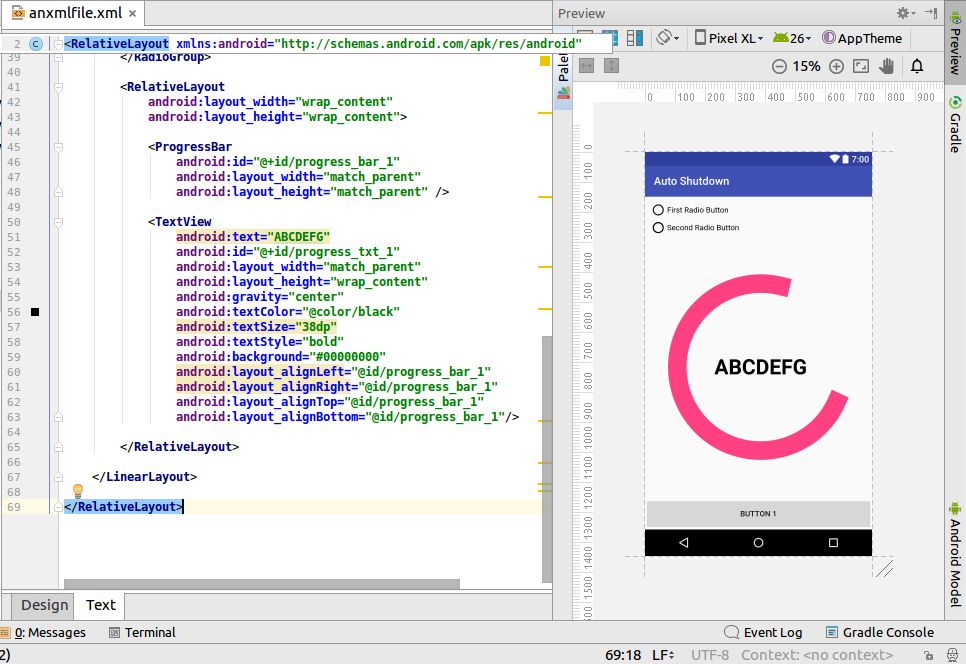This screenshot has width=966, height=664.
Task: Click the horizontal editor scrollbar
Action: click(x=262, y=584)
